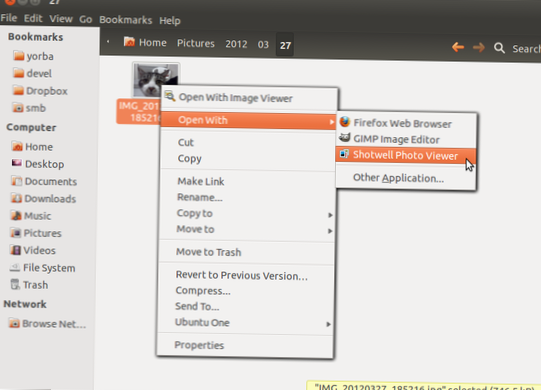Click the IMG_2012 file name label
Image resolution: width=541 pixels, height=390 pixels.
(140, 111)
